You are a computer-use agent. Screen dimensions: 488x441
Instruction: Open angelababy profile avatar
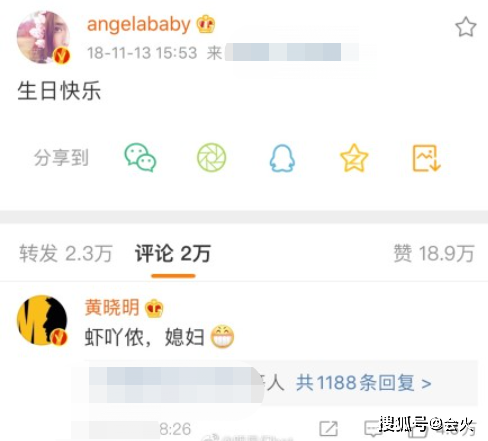pos(43,37)
